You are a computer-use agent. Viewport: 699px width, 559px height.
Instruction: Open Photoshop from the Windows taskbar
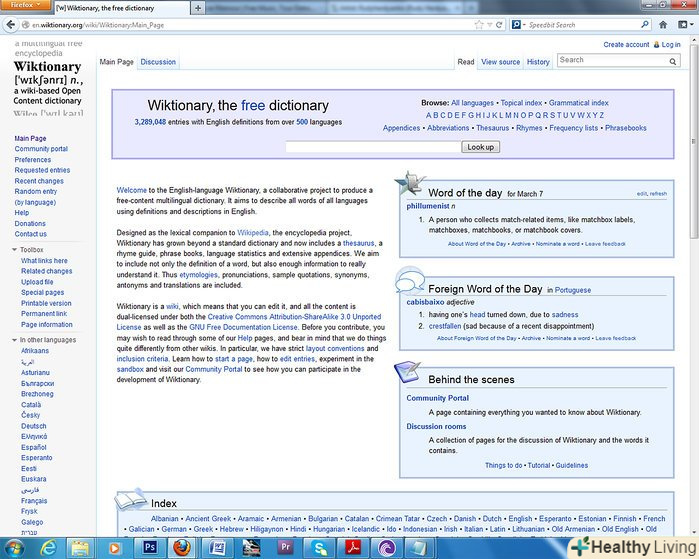click(150, 547)
